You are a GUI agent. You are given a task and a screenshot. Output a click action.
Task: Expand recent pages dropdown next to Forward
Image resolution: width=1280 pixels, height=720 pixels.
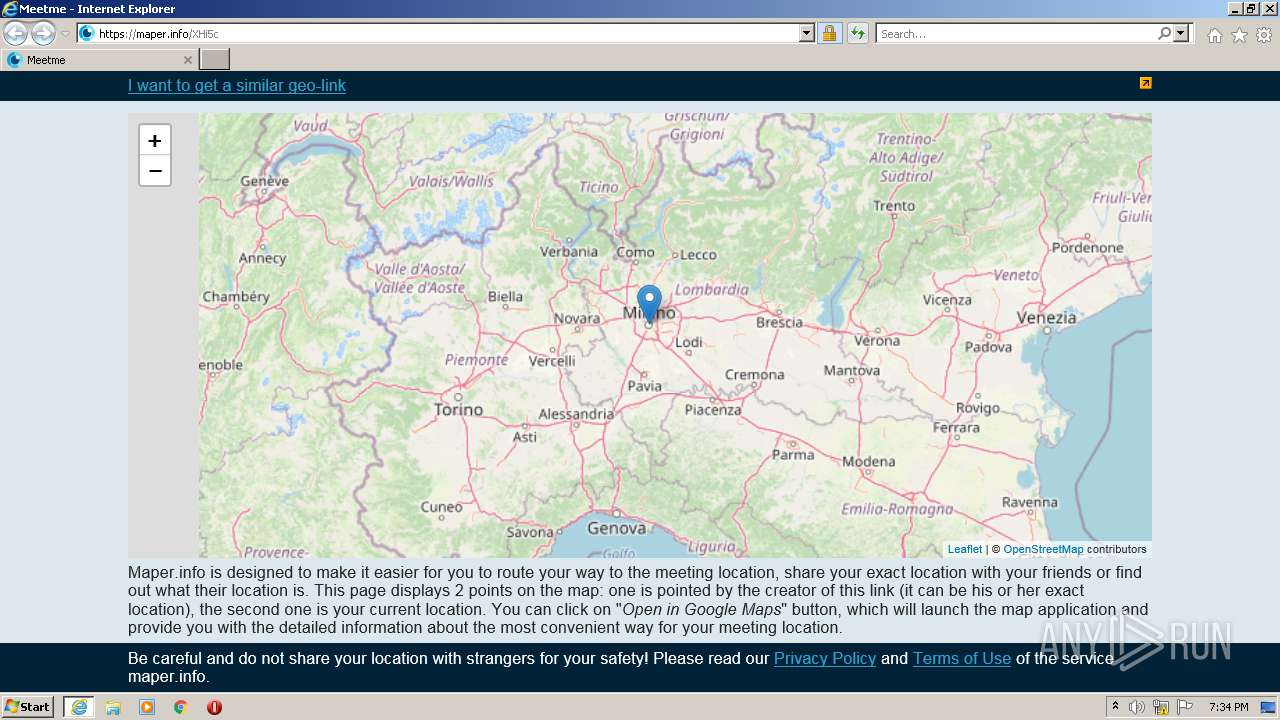click(65, 34)
